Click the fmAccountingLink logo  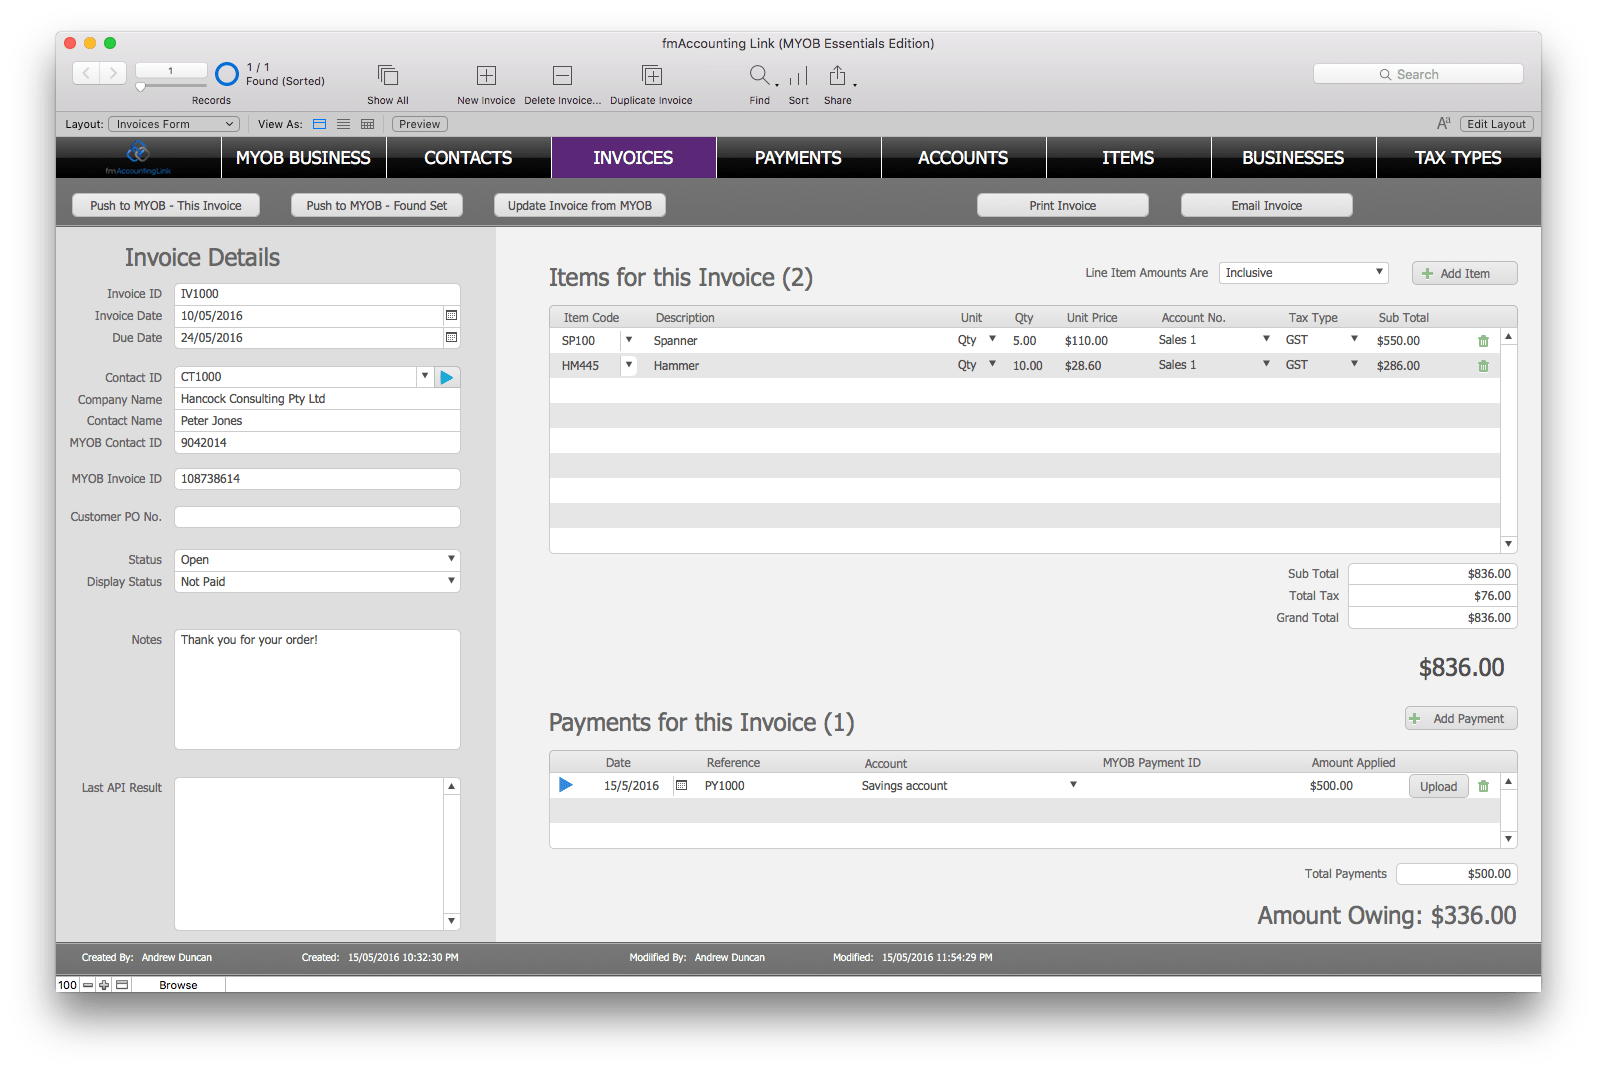138,157
